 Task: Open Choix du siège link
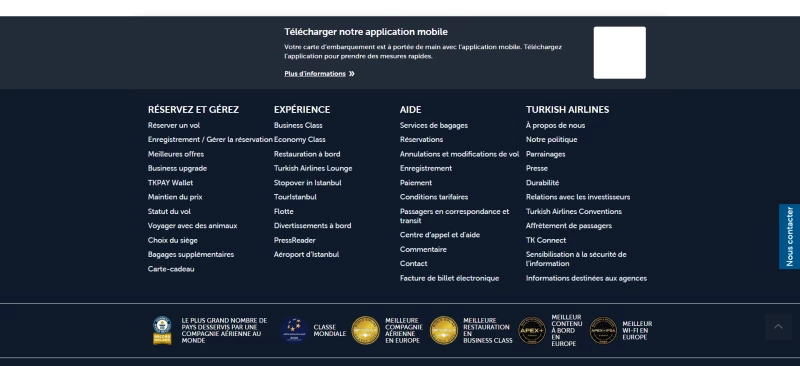172,240
